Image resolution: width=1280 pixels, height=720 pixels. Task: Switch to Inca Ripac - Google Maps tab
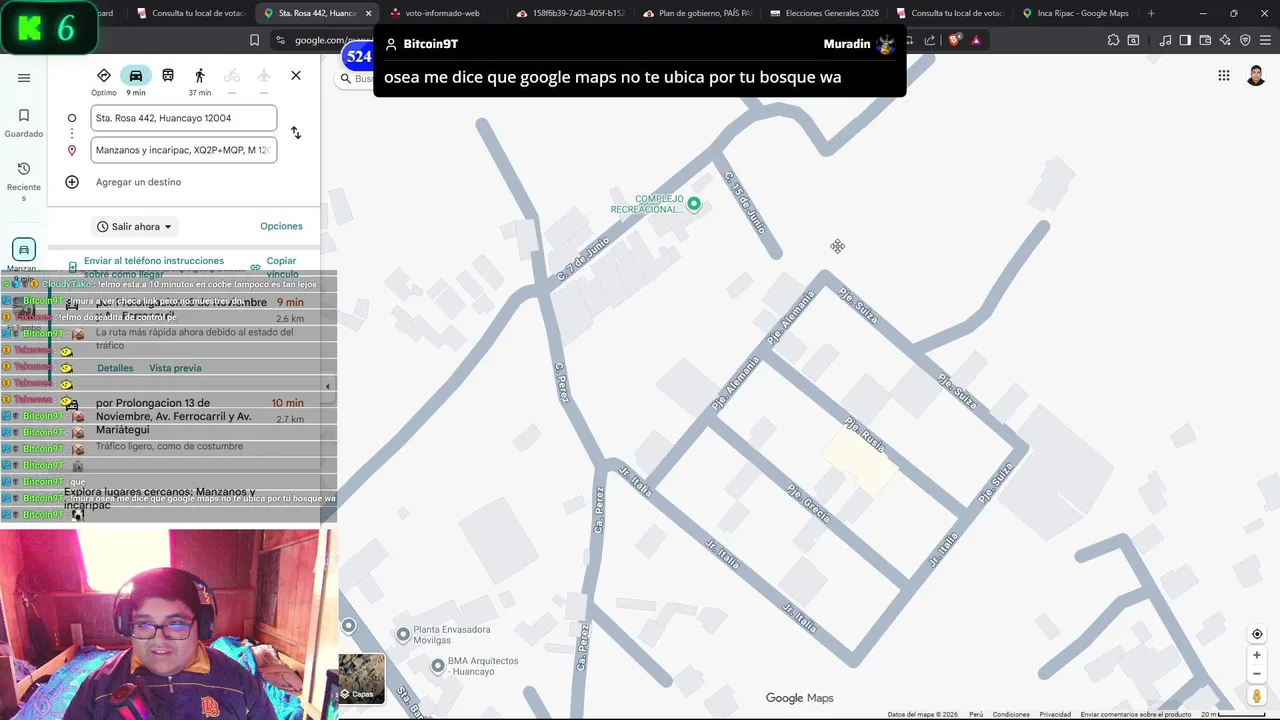click(1075, 13)
